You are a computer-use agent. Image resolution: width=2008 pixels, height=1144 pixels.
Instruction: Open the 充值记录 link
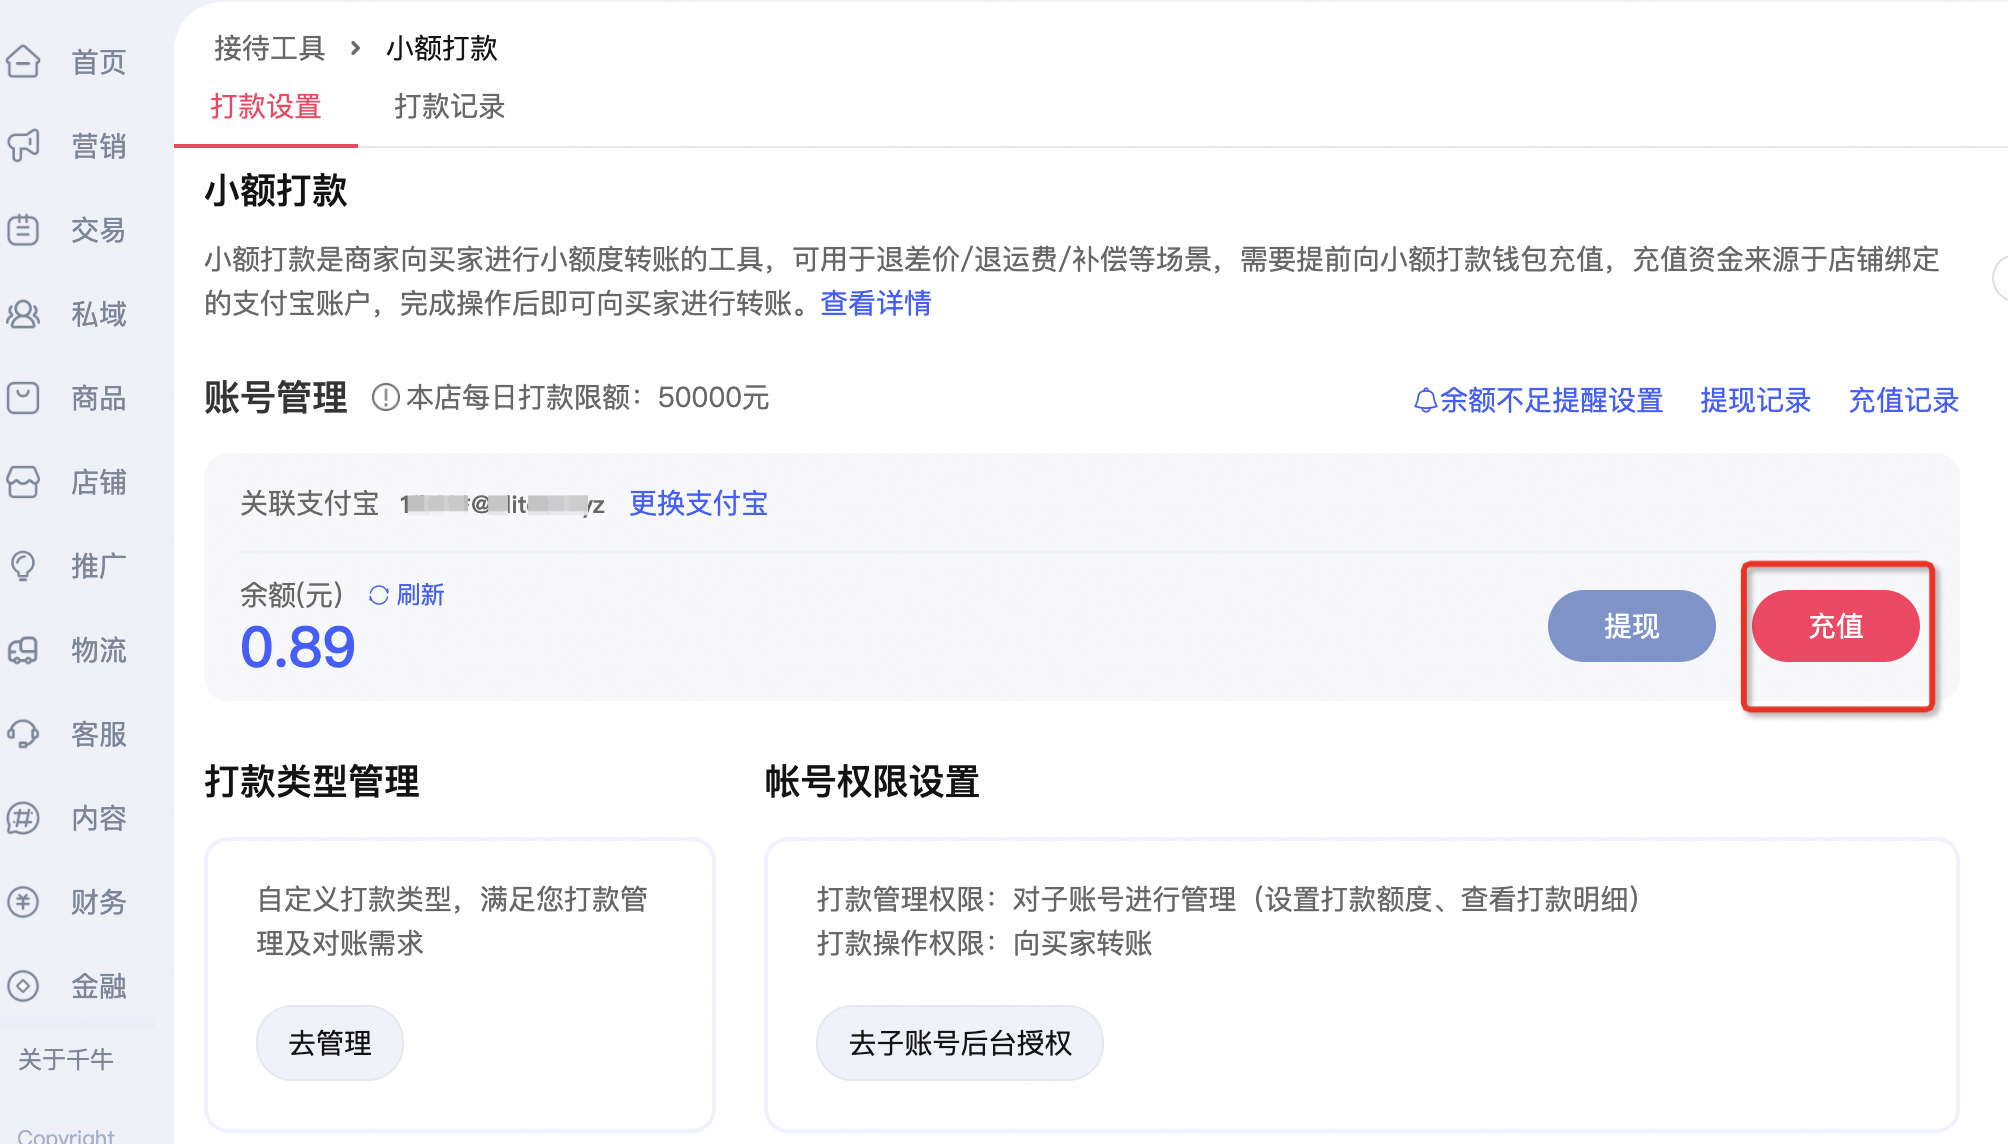point(1904,400)
